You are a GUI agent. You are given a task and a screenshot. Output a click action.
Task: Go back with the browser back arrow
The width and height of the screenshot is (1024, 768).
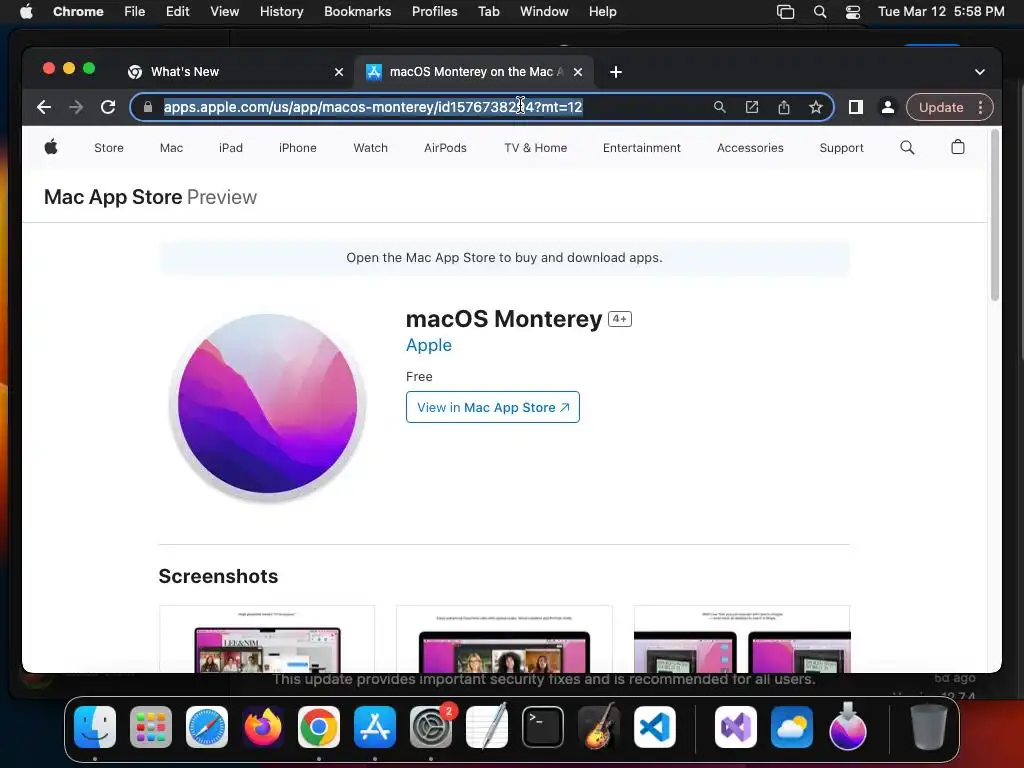tap(44, 107)
